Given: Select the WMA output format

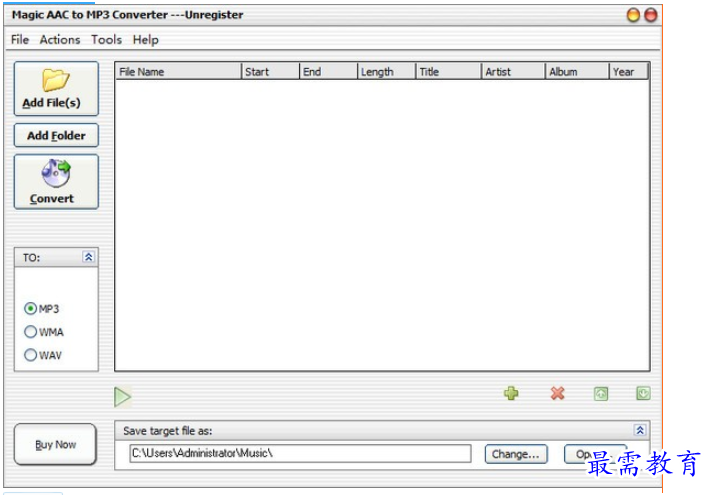Looking at the screenshot, I should (44, 332).
